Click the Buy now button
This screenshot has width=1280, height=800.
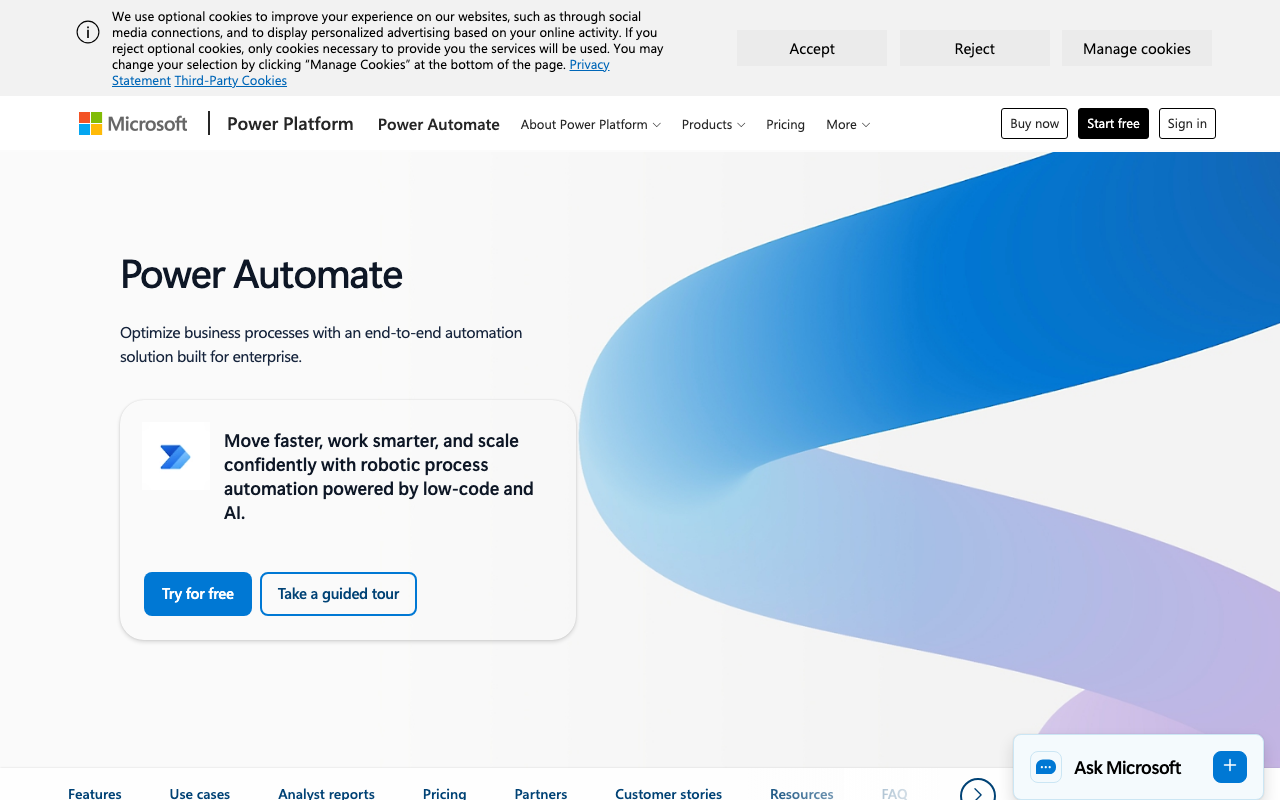[1034, 123]
